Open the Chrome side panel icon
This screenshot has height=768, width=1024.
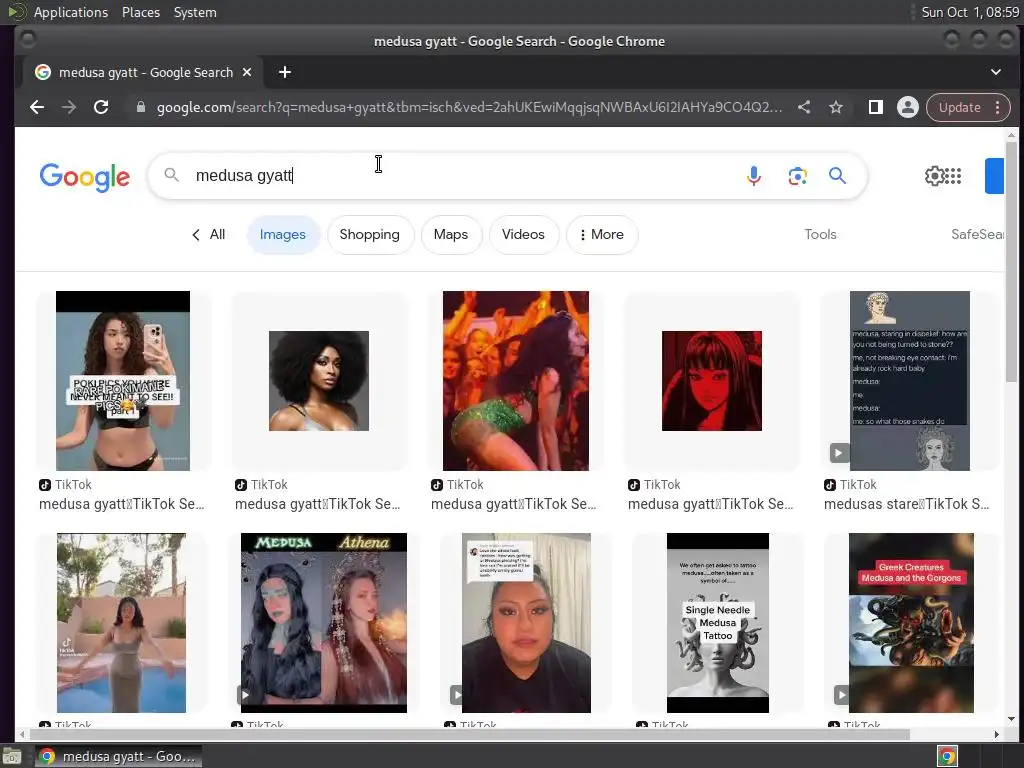click(x=876, y=107)
